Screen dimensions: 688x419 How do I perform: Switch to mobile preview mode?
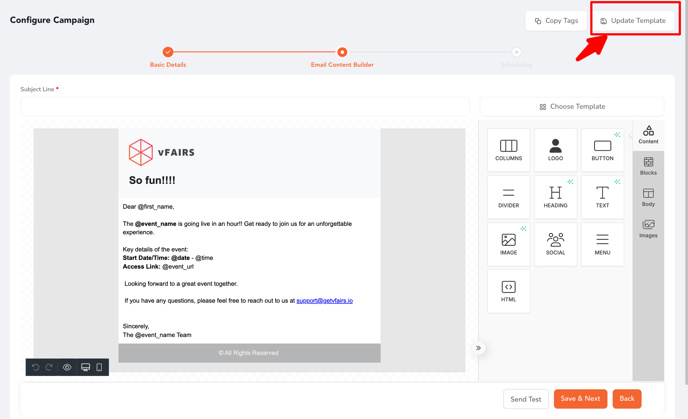pyautogui.click(x=99, y=367)
